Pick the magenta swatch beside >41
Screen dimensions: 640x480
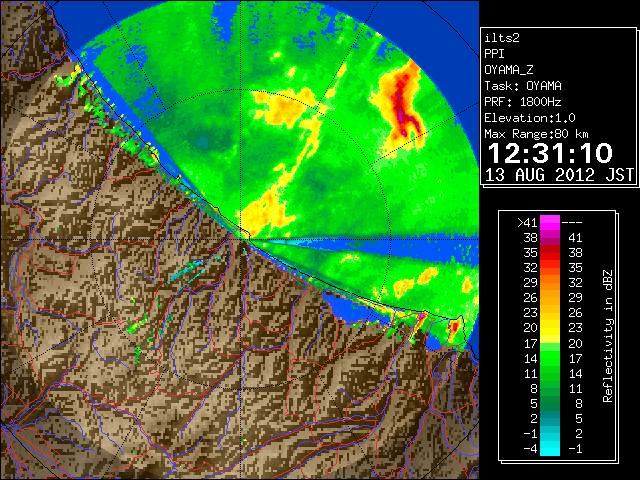click(x=550, y=223)
